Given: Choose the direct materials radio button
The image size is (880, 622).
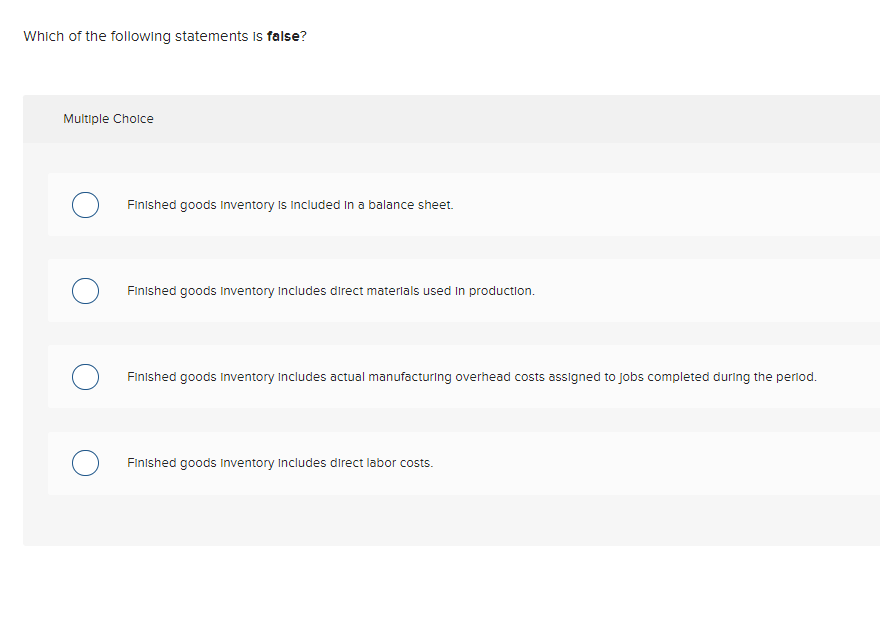Looking at the screenshot, I should click(85, 291).
